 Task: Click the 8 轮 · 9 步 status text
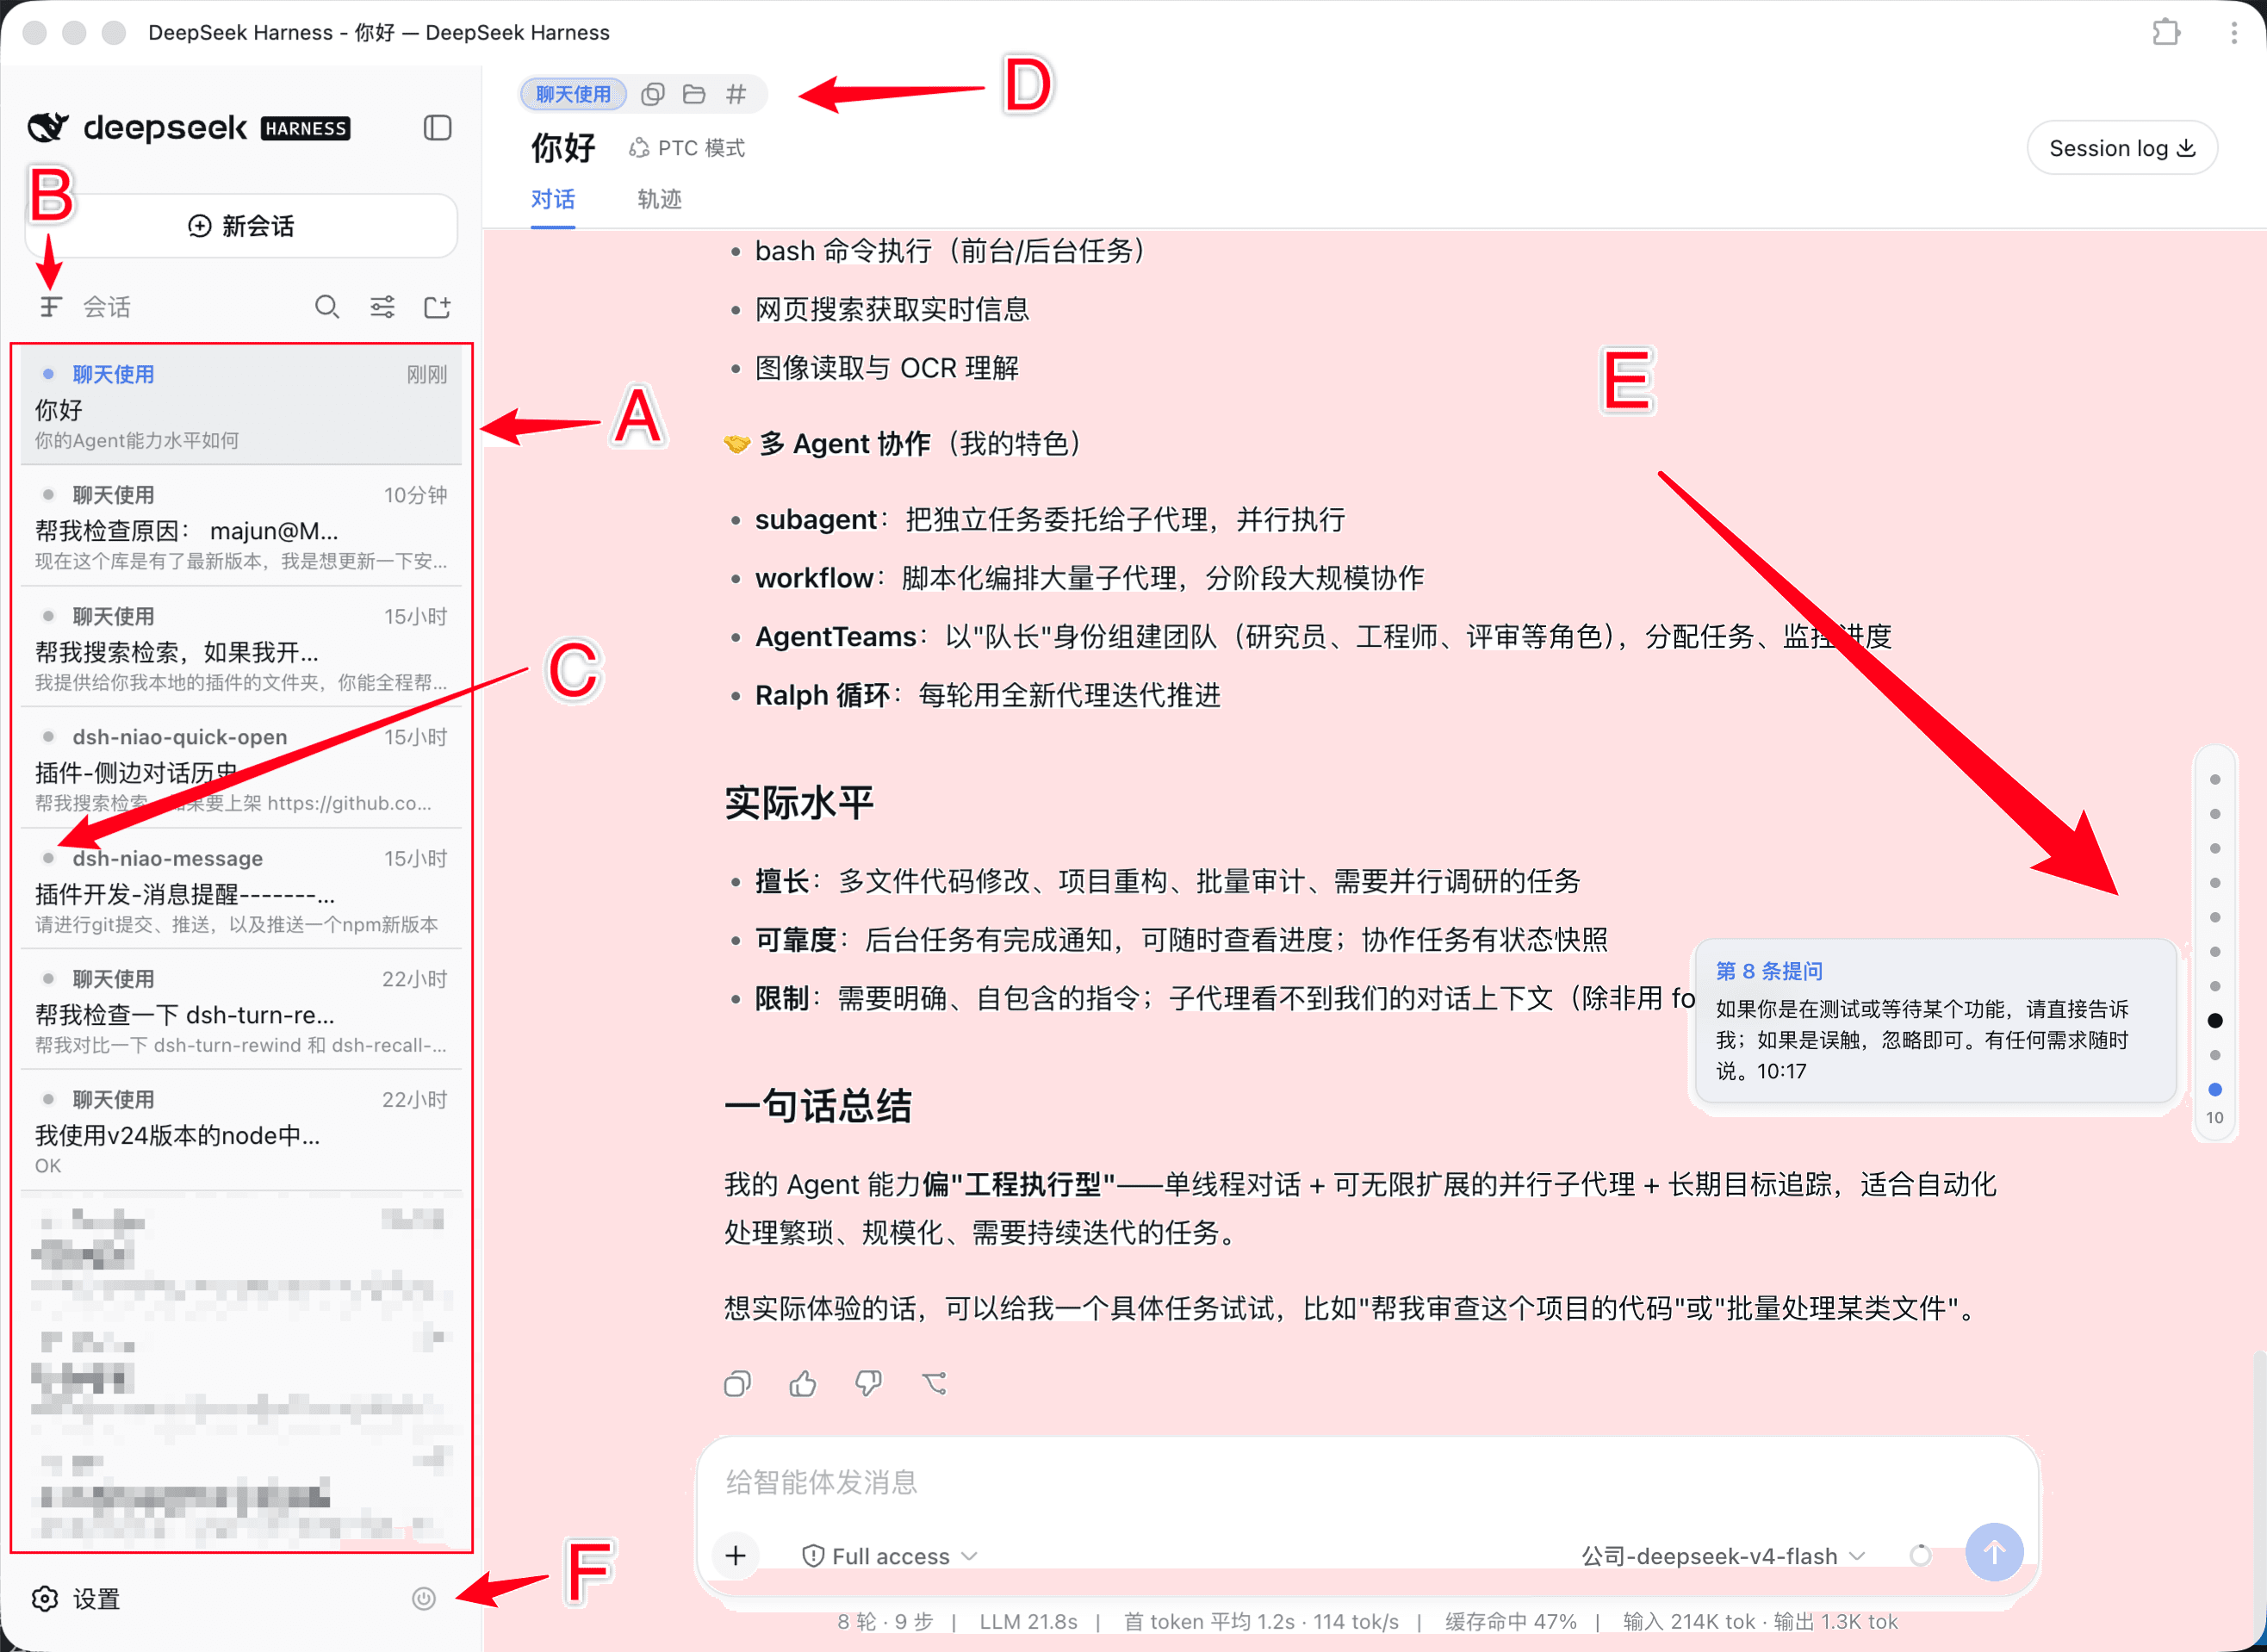tap(885, 1621)
